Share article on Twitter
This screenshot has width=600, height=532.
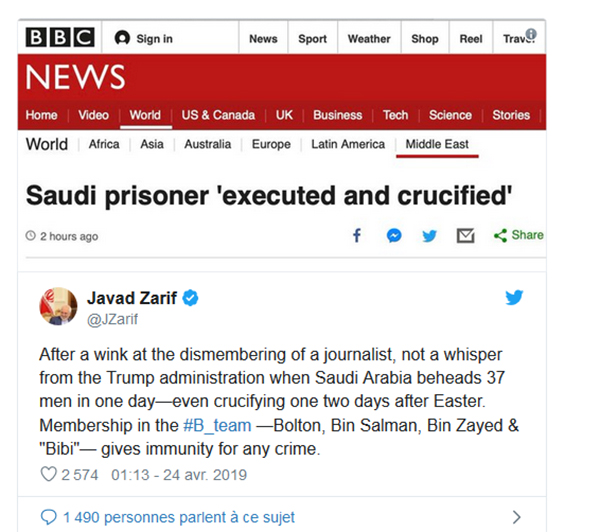pyautogui.click(x=429, y=236)
